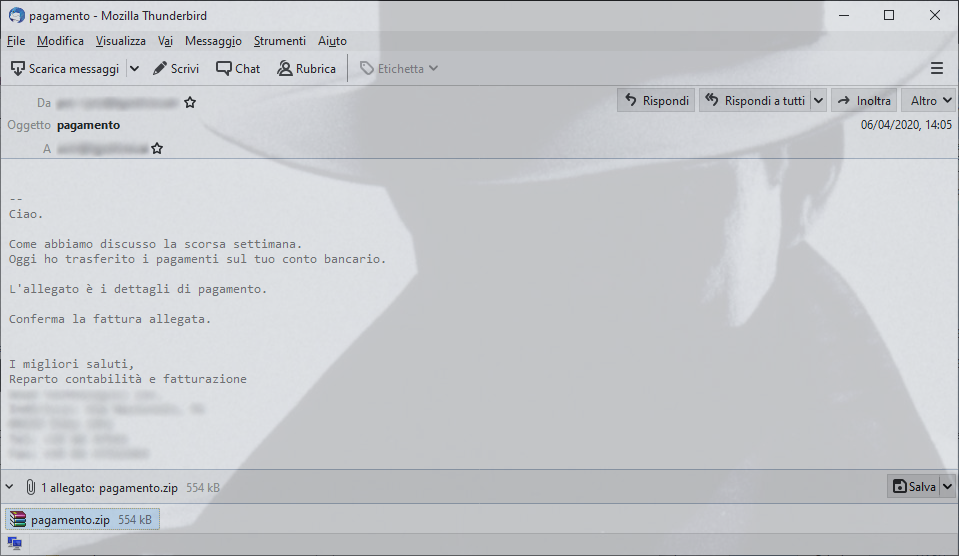Click the Rispondi button
959x556 pixels.
(656, 100)
